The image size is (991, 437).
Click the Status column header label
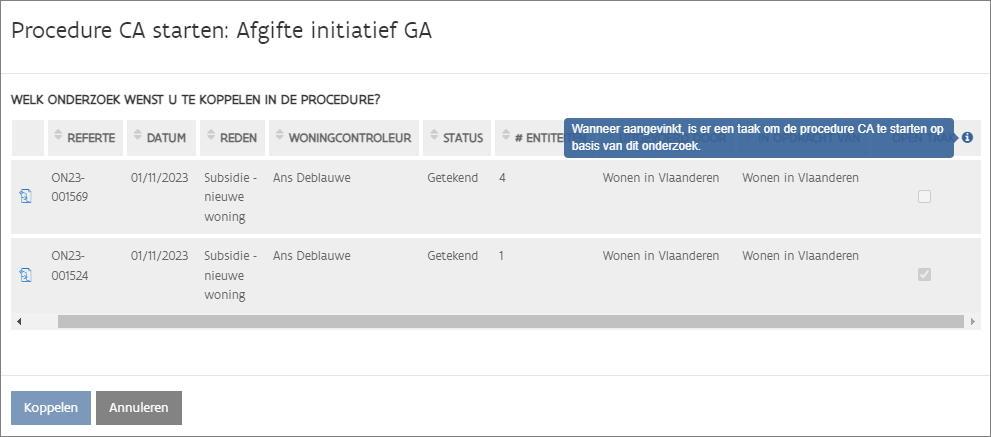point(464,138)
